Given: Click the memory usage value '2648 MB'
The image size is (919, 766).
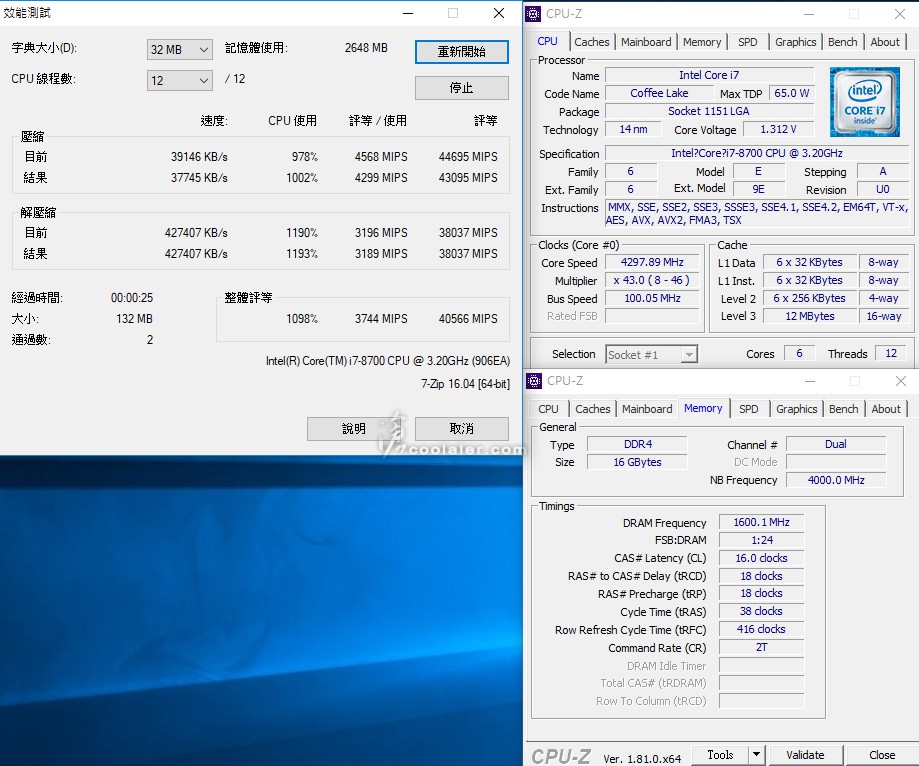Looking at the screenshot, I should 366,48.
